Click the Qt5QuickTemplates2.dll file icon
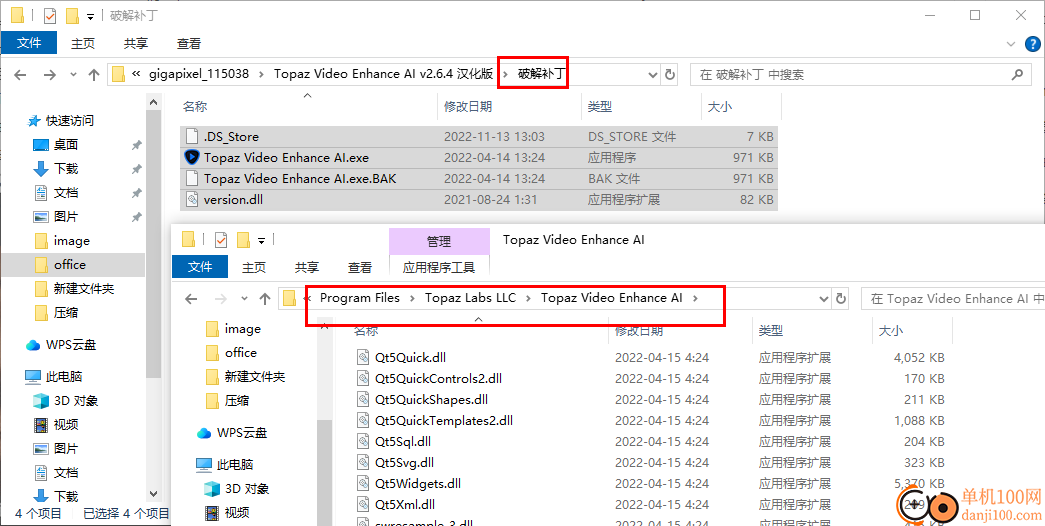This screenshot has height=526, width=1045. [363, 421]
